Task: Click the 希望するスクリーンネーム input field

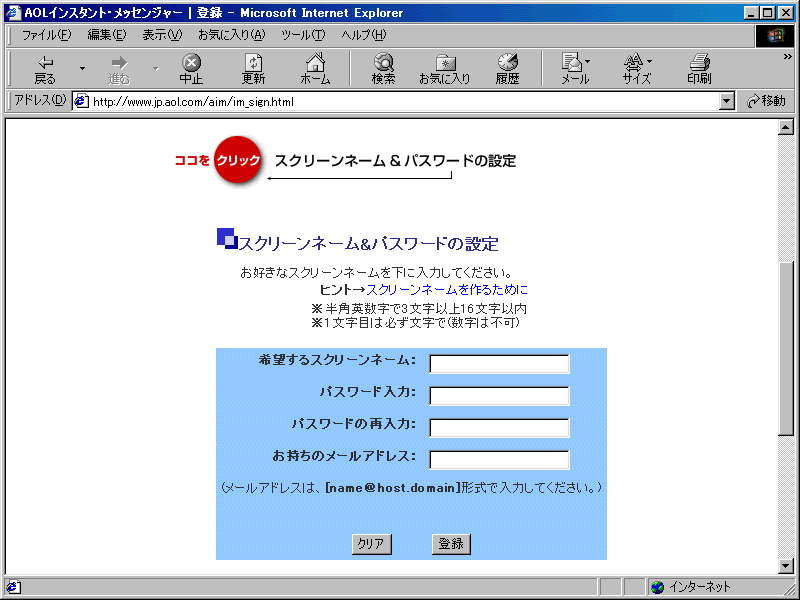Action: tap(499, 364)
